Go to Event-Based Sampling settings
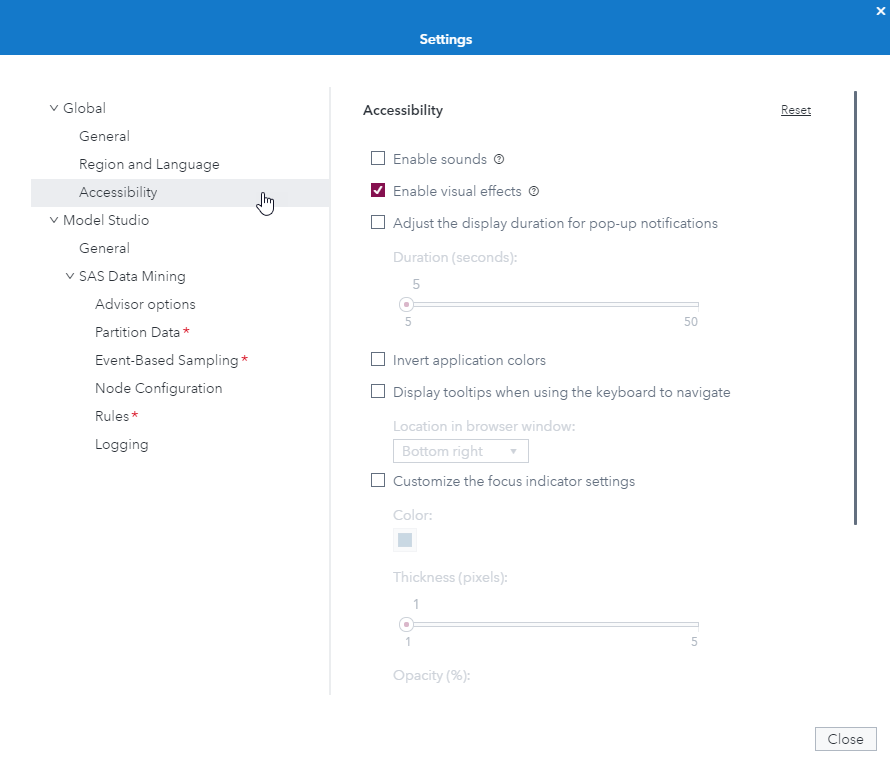This screenshot has width=890, height=763. [166, 360]
